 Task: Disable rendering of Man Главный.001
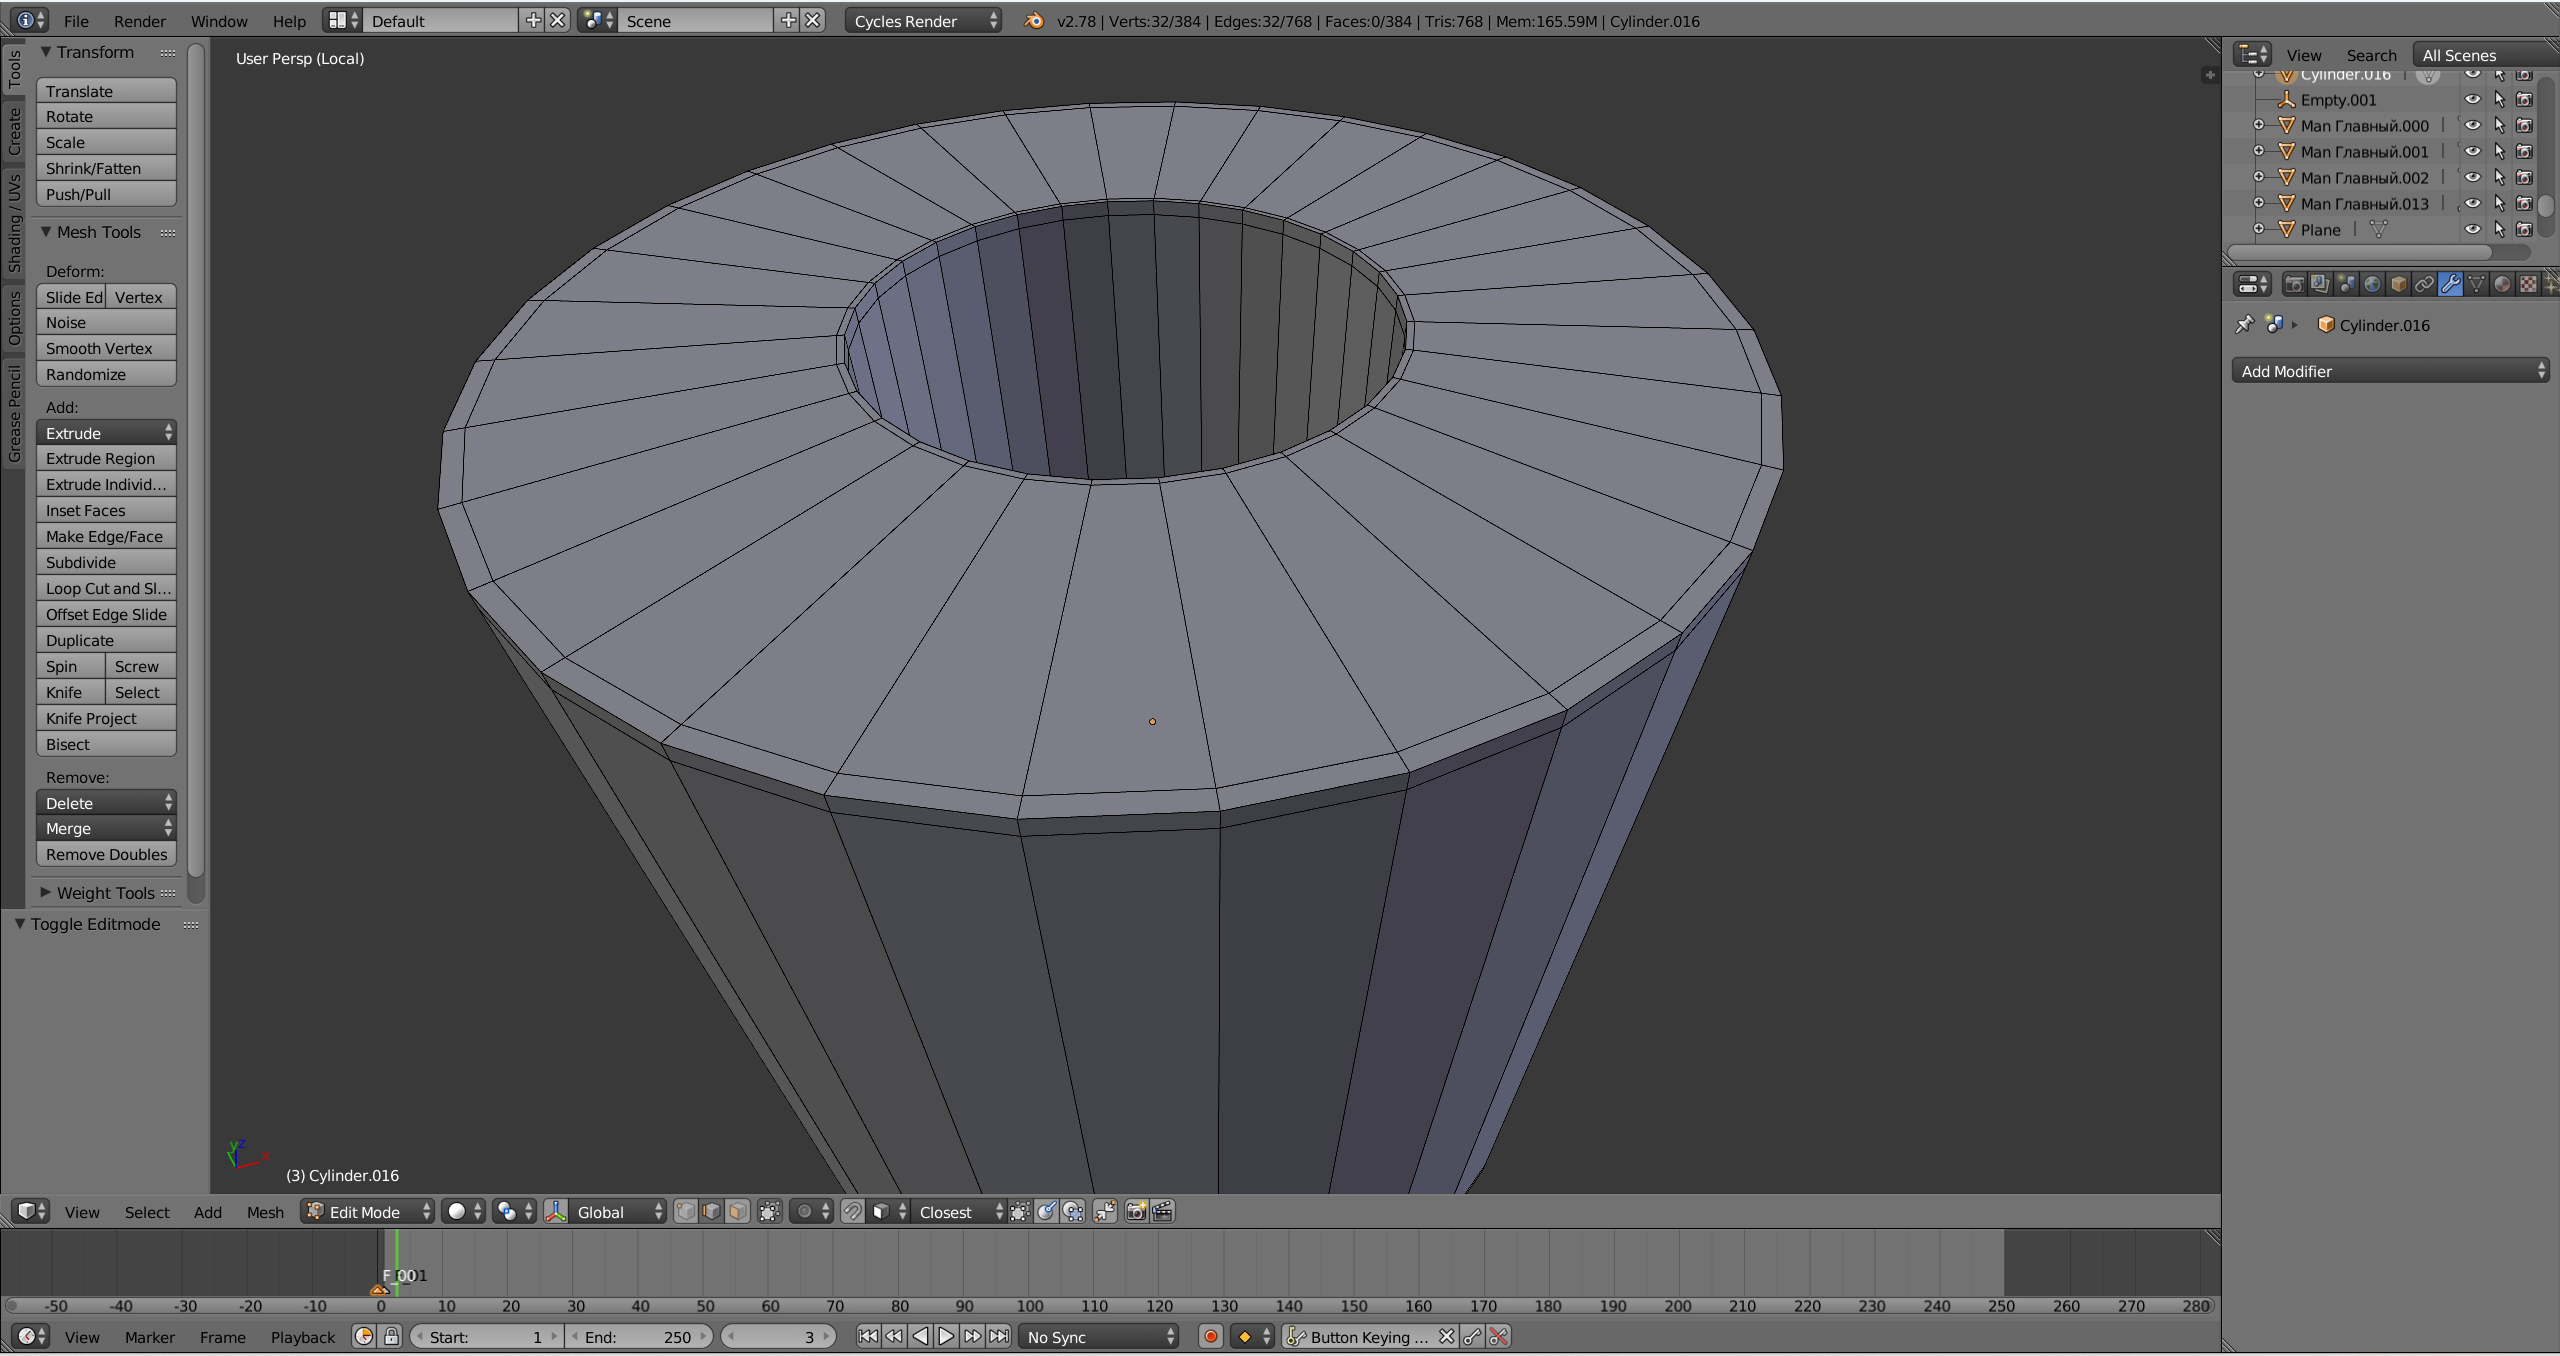[x=2524, y=152]
